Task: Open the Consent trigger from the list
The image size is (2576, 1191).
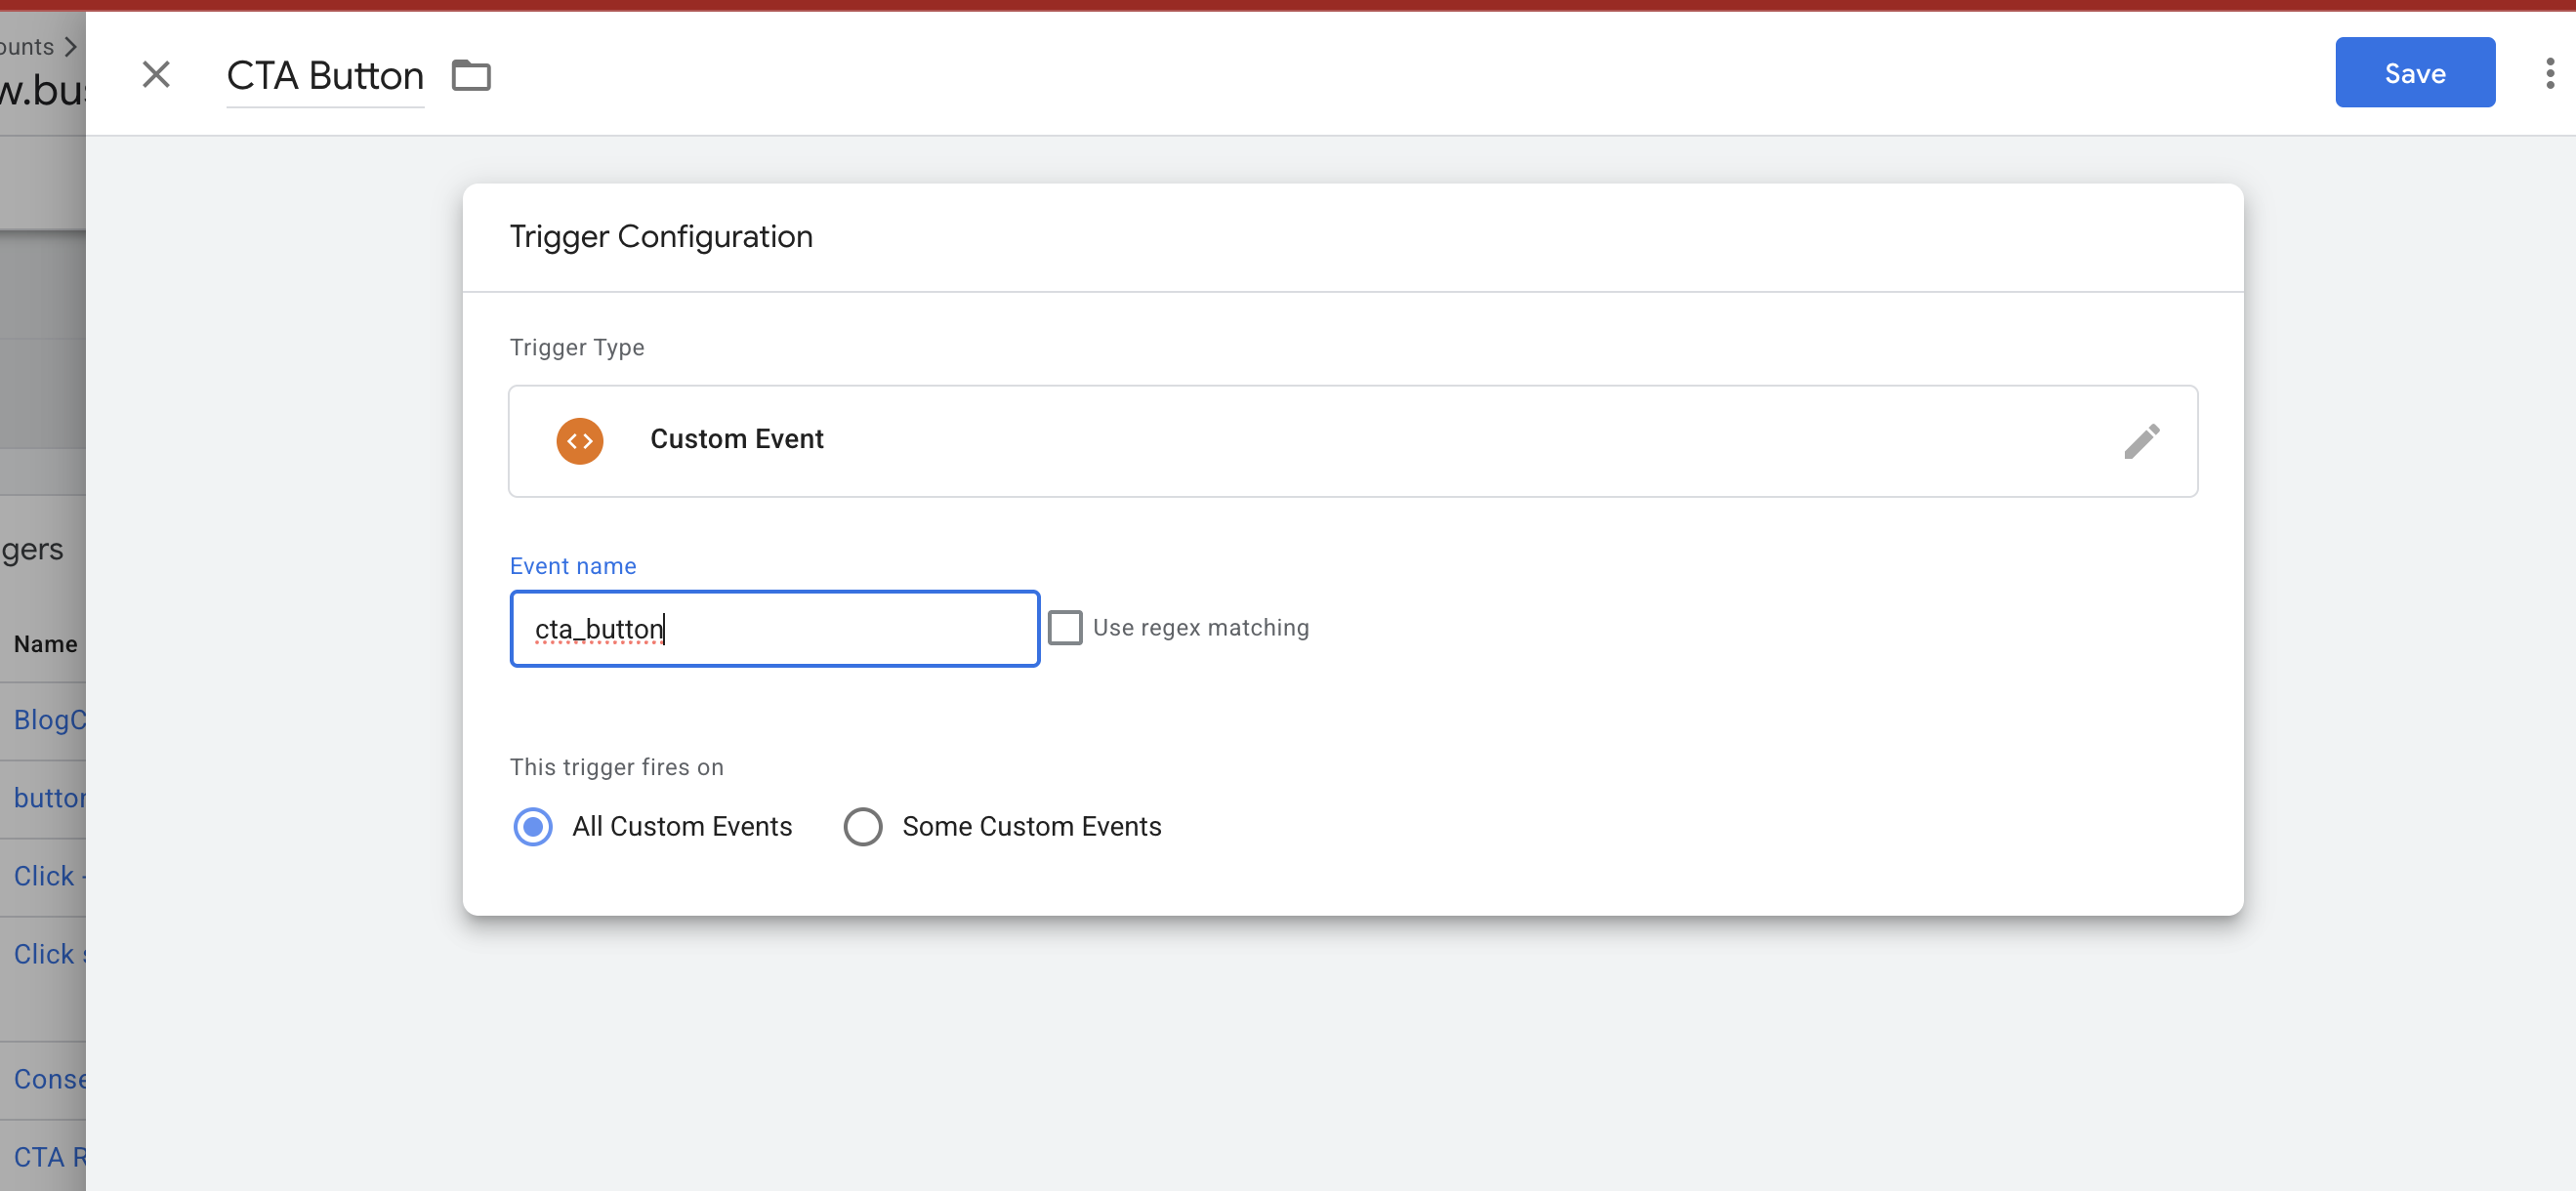Action: coord(46,1079)
